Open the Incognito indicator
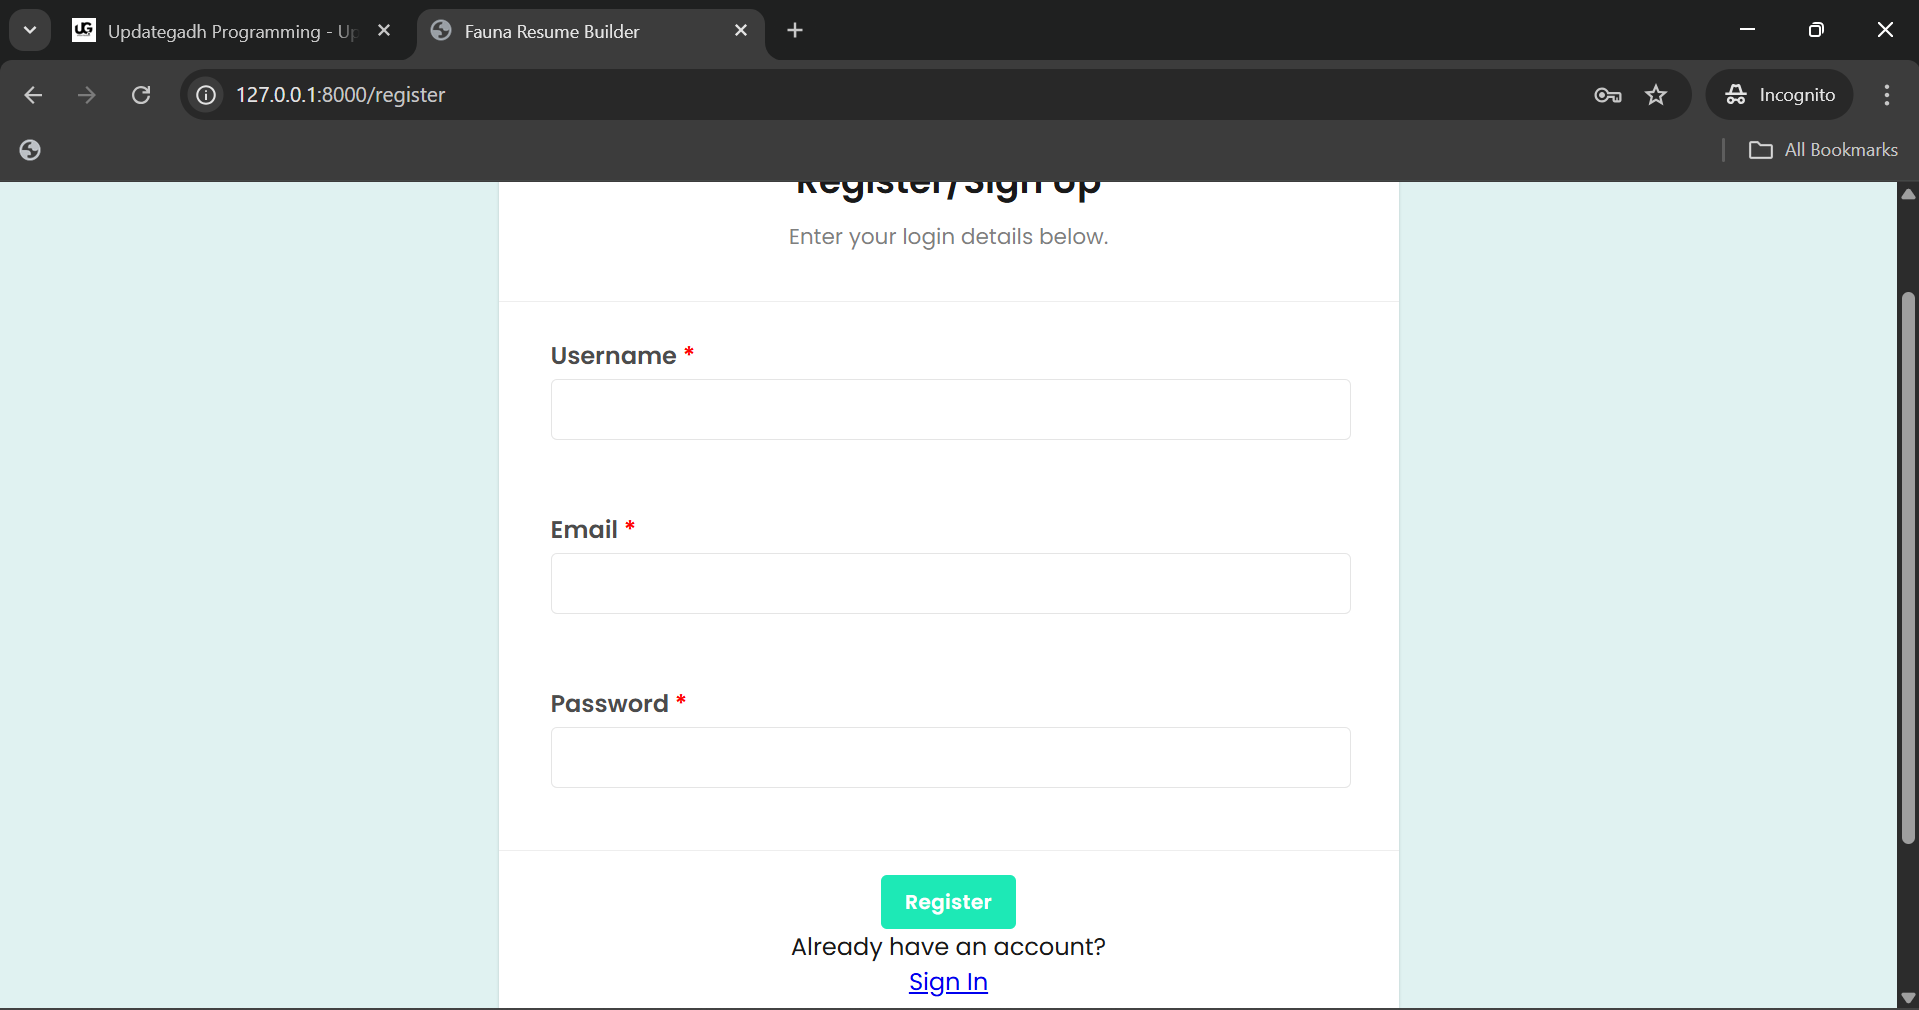 pyautogui.click(x=1779, y=95)
